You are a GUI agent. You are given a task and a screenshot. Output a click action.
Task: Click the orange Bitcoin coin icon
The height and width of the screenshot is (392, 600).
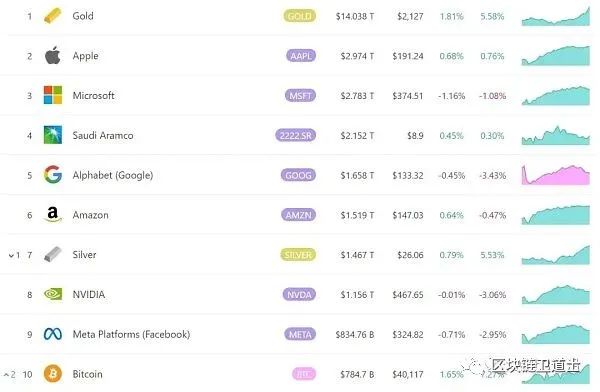53,374
